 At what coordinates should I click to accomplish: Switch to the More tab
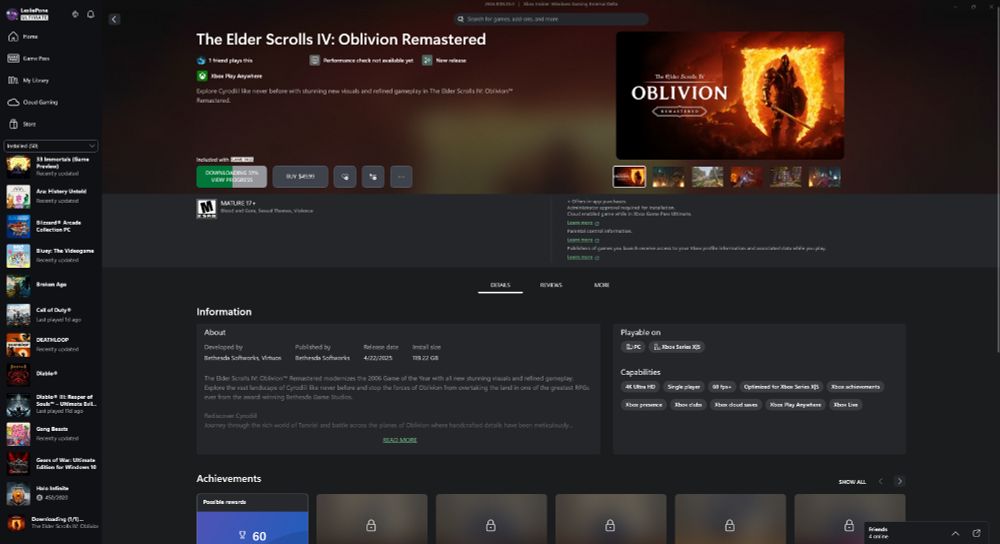[601, 285]
